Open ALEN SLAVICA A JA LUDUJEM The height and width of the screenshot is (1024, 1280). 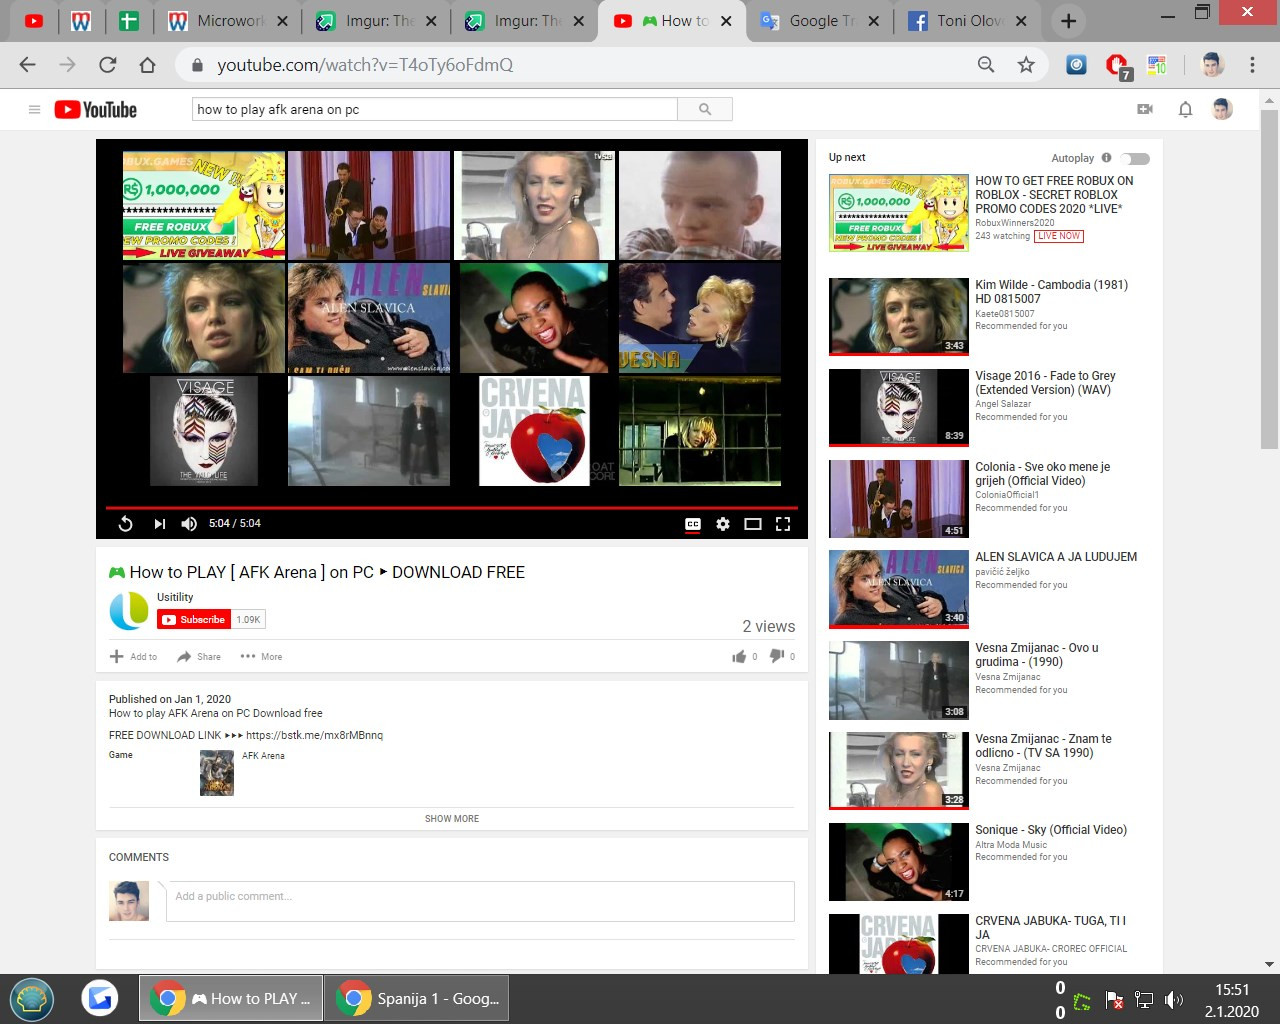pyautogui.click(x=1056, y=557)
